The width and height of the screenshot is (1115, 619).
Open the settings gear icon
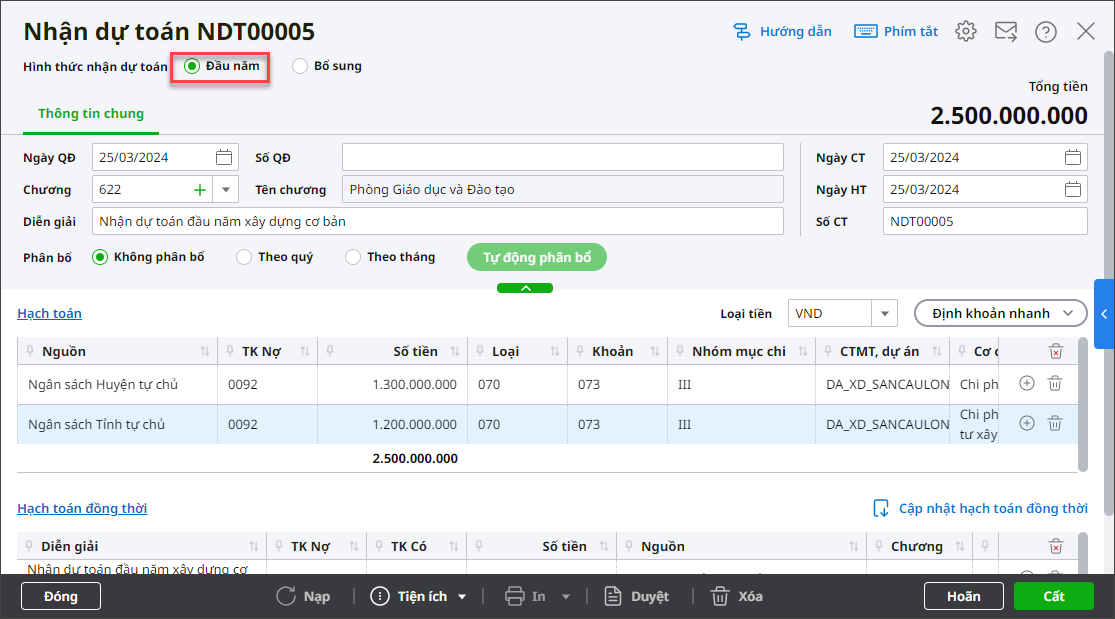[x=965, y=31]
